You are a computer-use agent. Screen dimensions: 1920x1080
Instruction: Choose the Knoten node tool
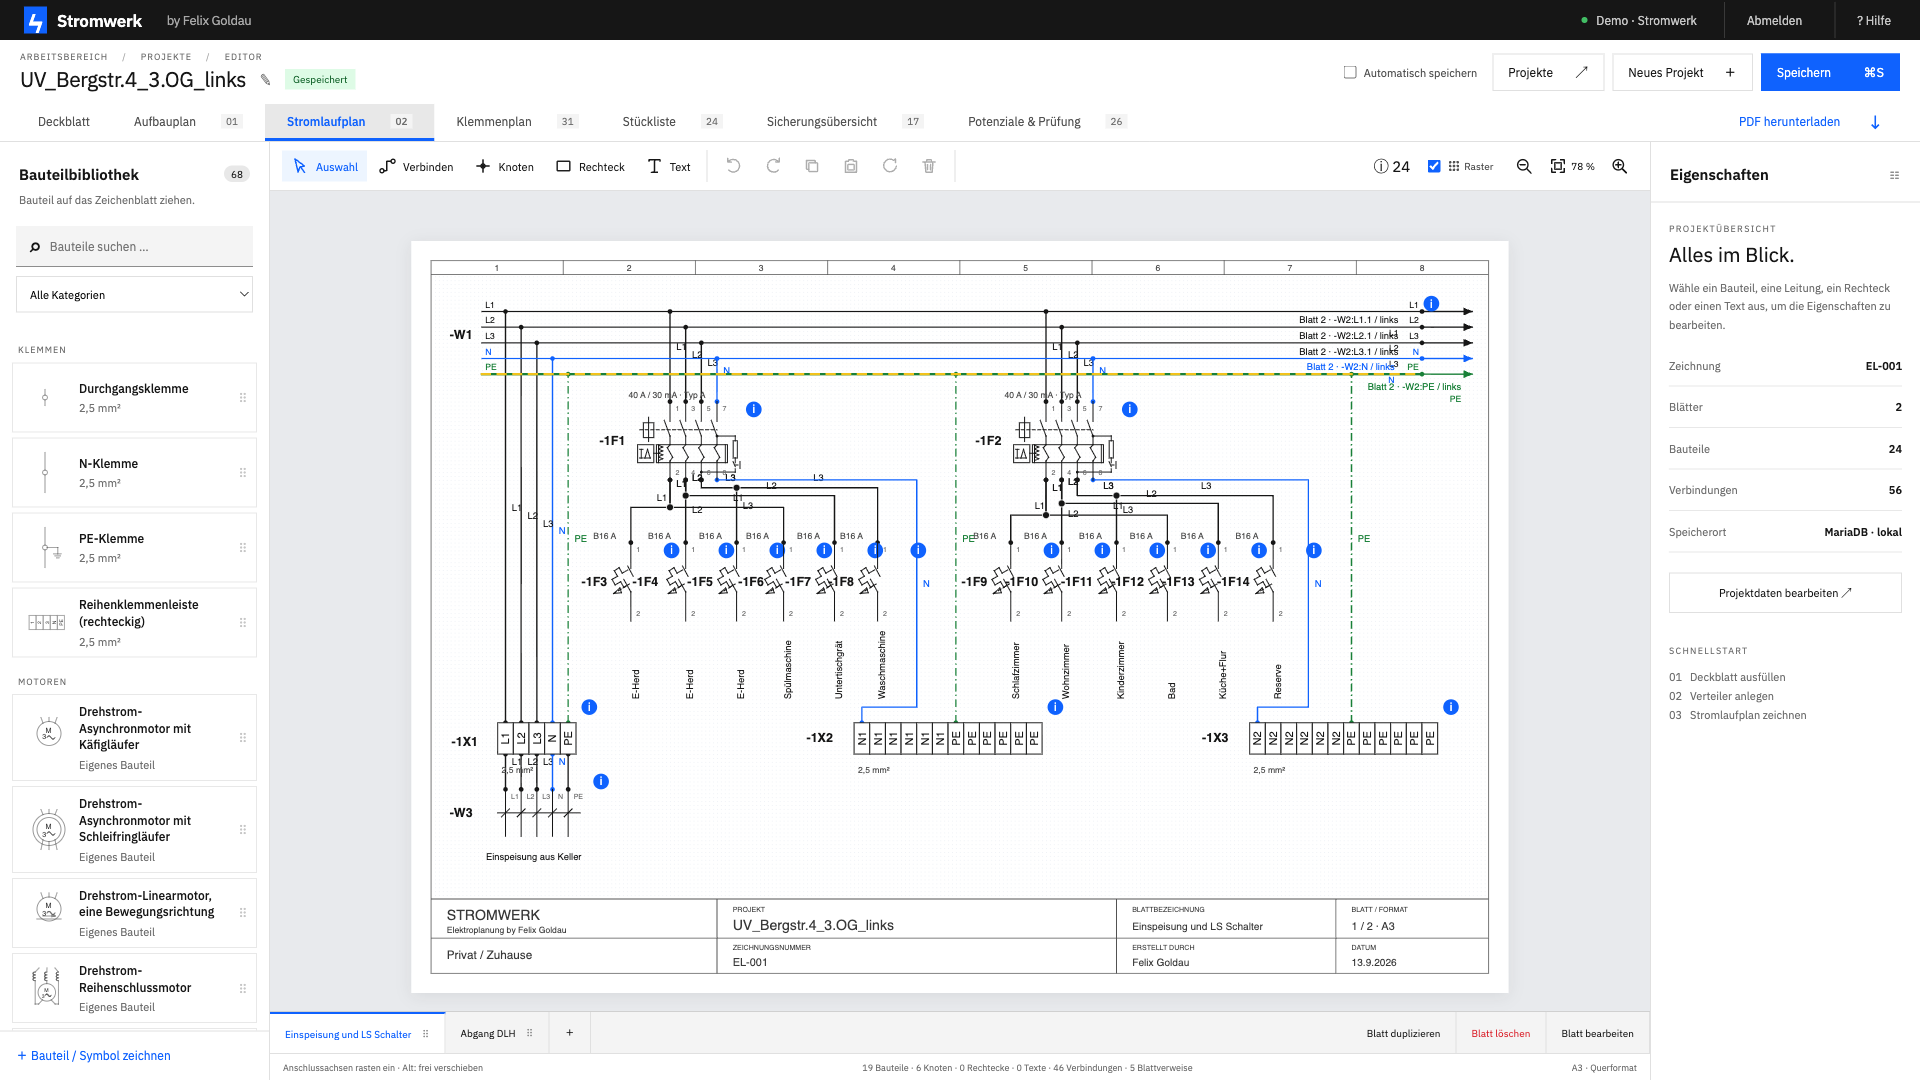505,167
